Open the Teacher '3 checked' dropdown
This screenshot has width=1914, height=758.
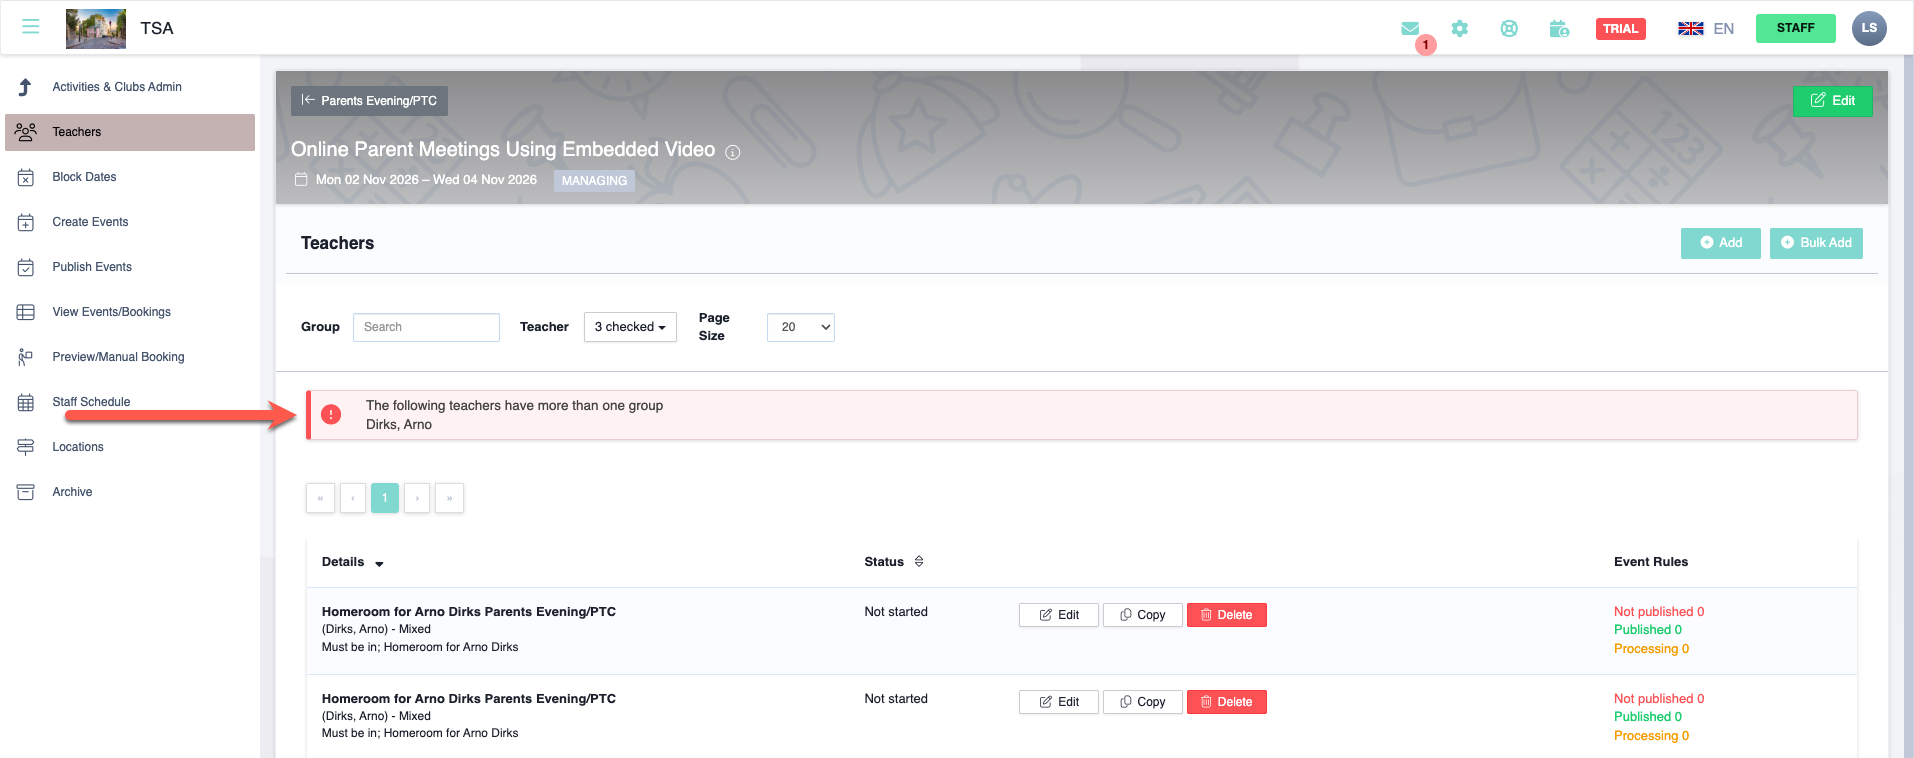[630, 327]
